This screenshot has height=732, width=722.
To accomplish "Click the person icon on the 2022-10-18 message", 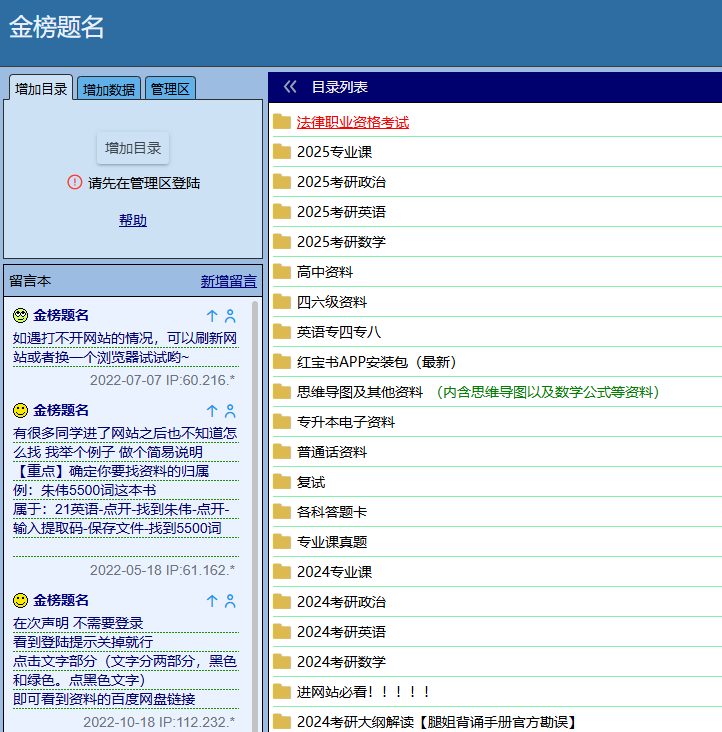I will pos(230,601).
